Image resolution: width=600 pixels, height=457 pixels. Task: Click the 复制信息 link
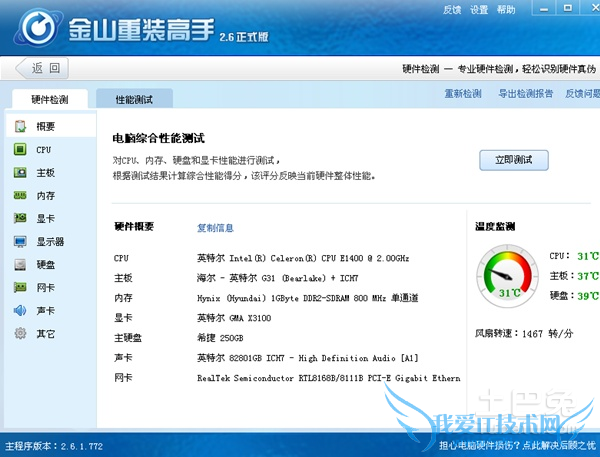click(215, 228)
